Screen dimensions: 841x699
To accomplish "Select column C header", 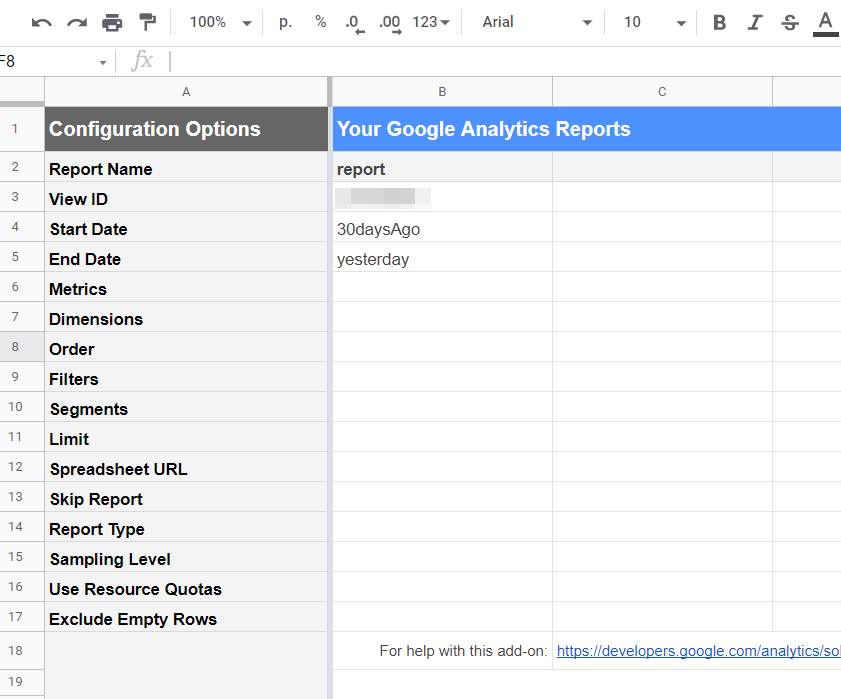I will pyautogui.click(x=662, y=92).
